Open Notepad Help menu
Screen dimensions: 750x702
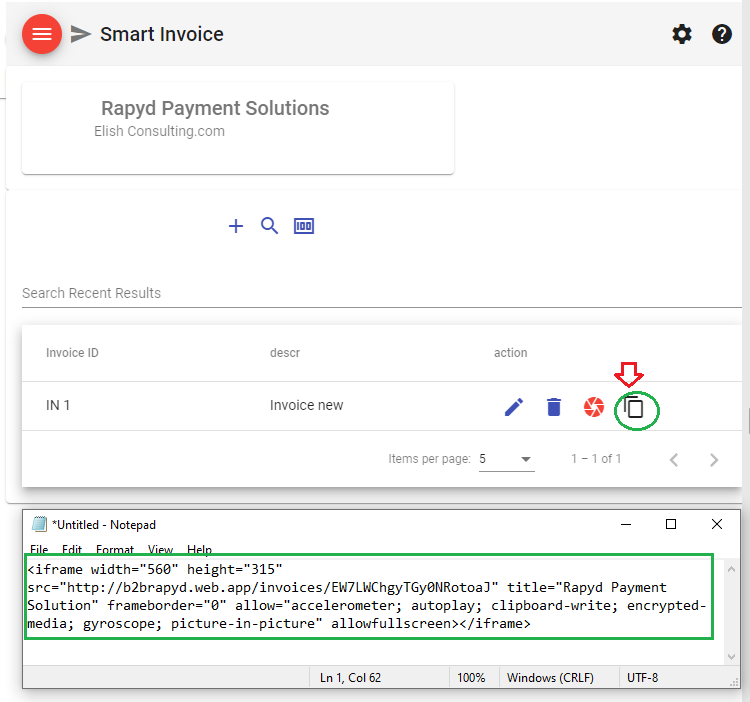point(199,549)
